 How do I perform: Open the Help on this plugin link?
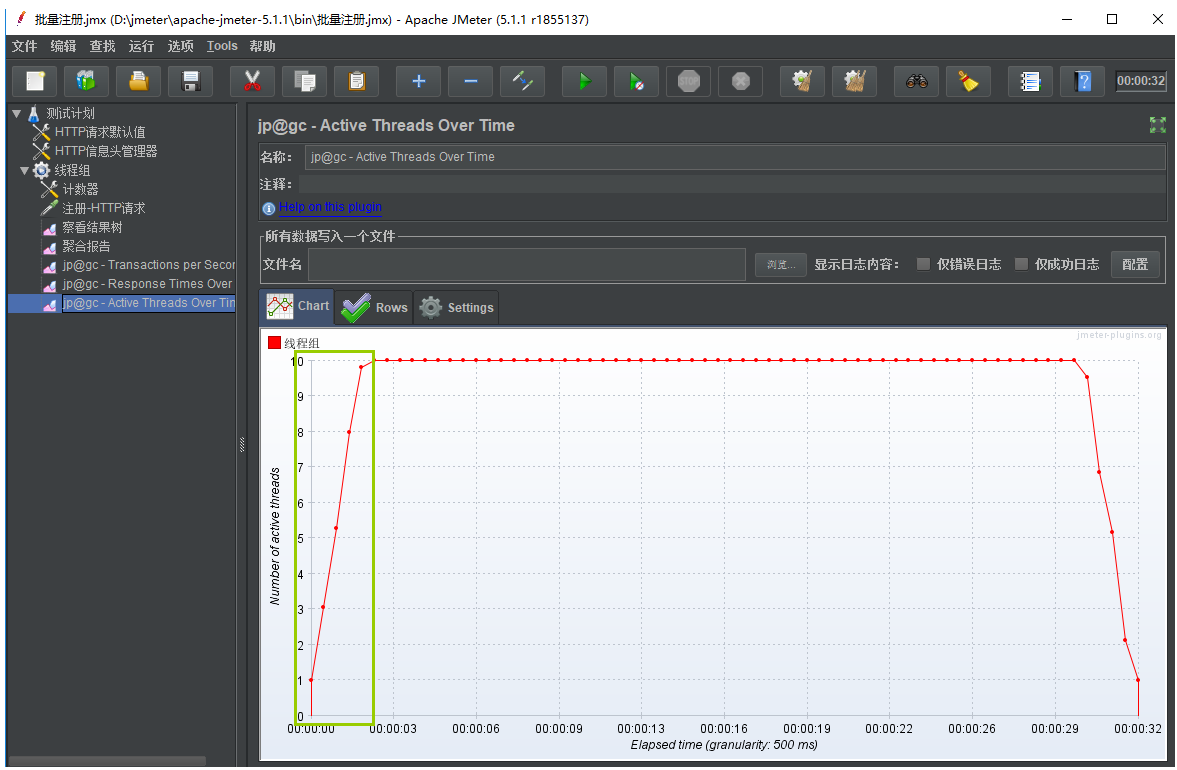tap(330, 207)
